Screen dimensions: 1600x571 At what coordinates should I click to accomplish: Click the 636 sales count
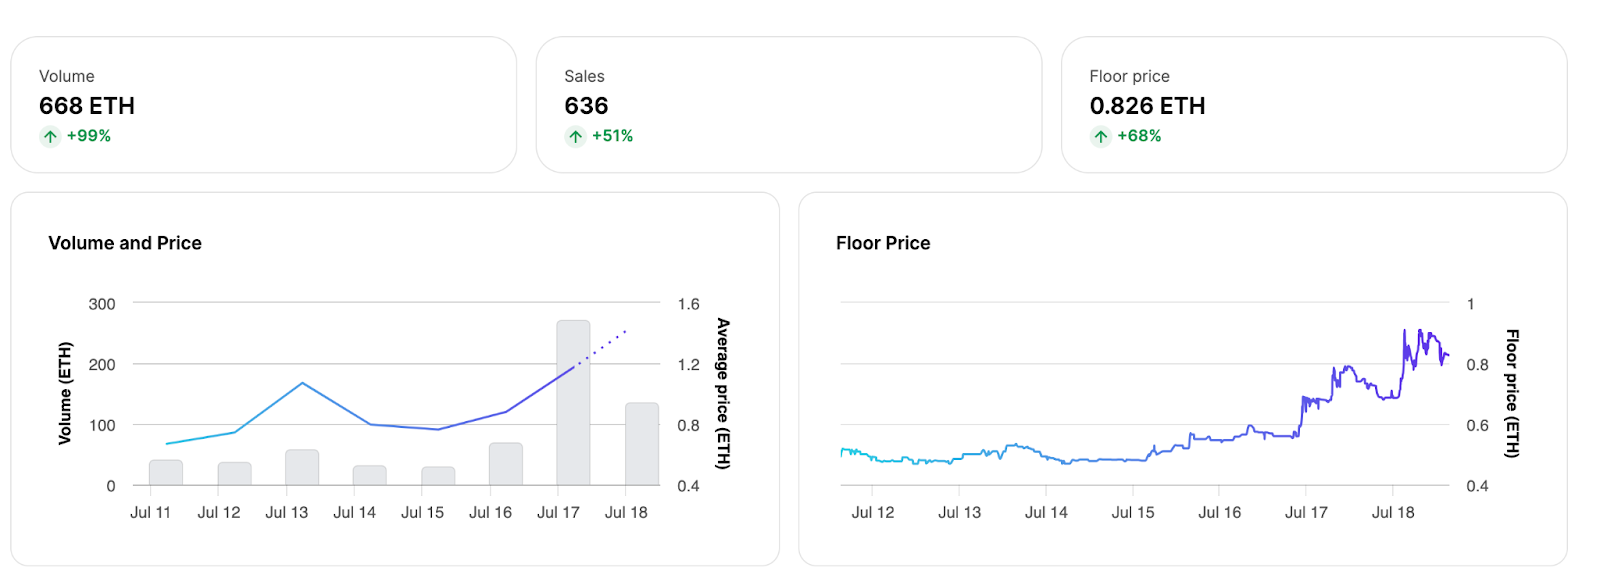[x=586, y=106]
